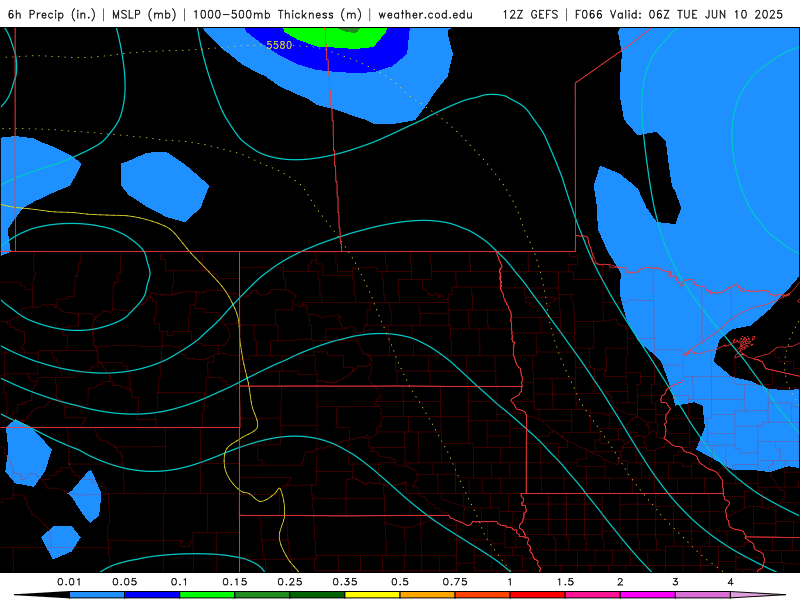Click the 0.35 legend value label
800x600 pixels.
(x=345, y=582)
